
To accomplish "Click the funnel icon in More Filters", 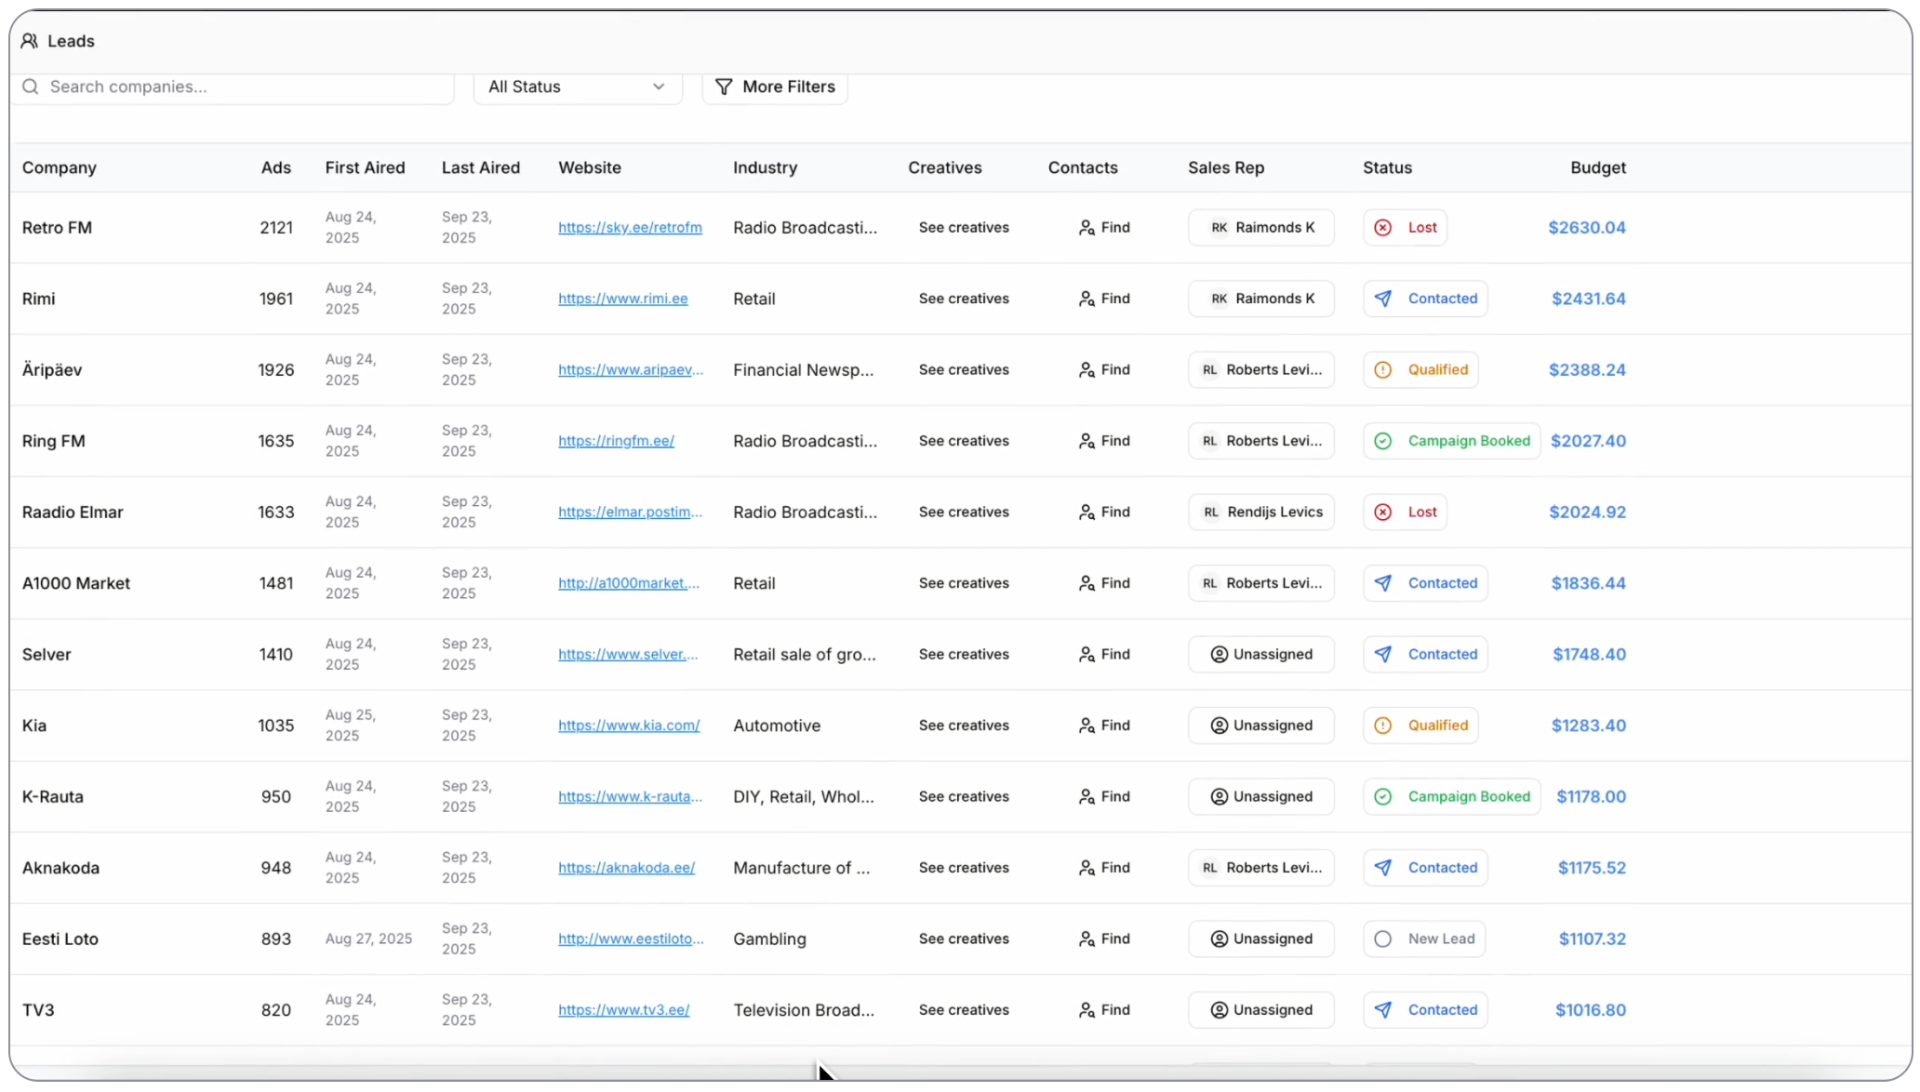I will click(x=724, y=87).
